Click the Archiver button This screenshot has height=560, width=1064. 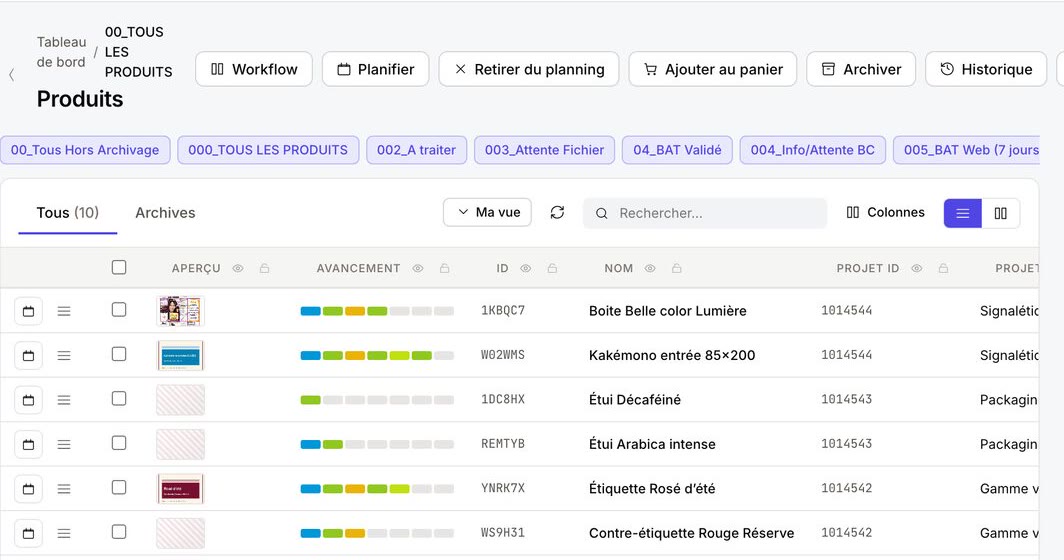coord(861,69)
